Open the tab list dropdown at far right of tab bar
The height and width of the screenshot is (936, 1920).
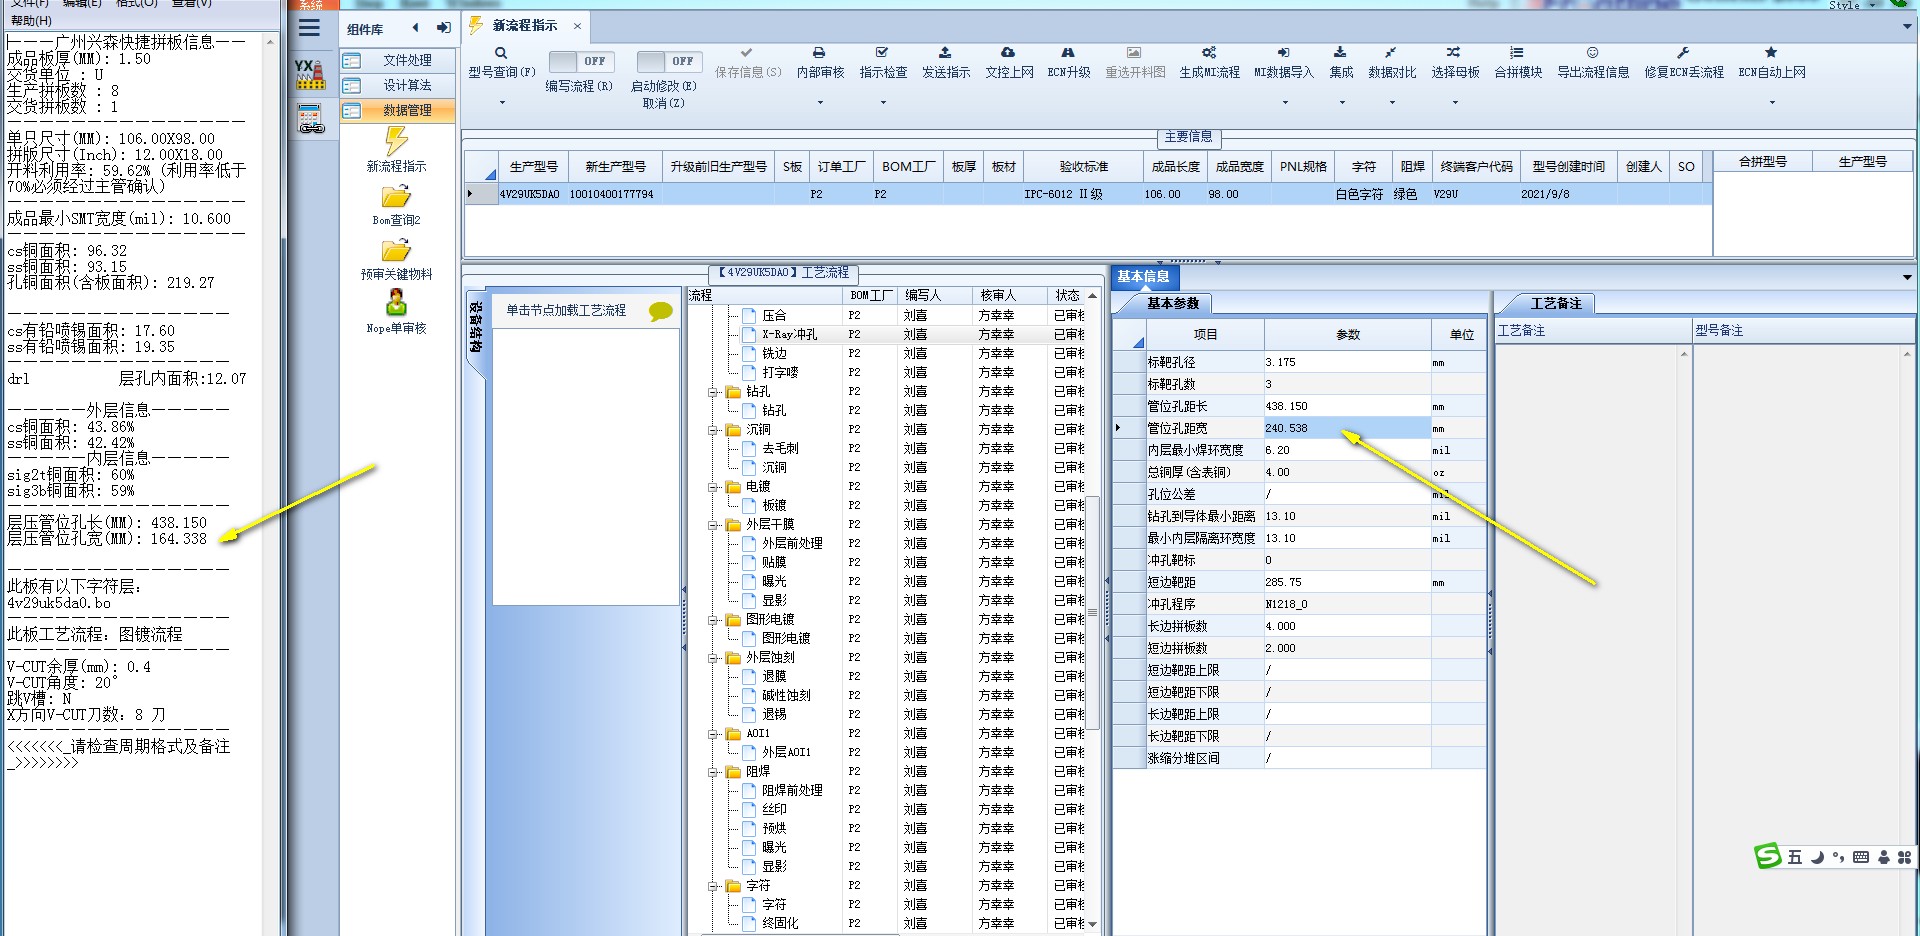pyautogui.click(x=1907, y=26)
